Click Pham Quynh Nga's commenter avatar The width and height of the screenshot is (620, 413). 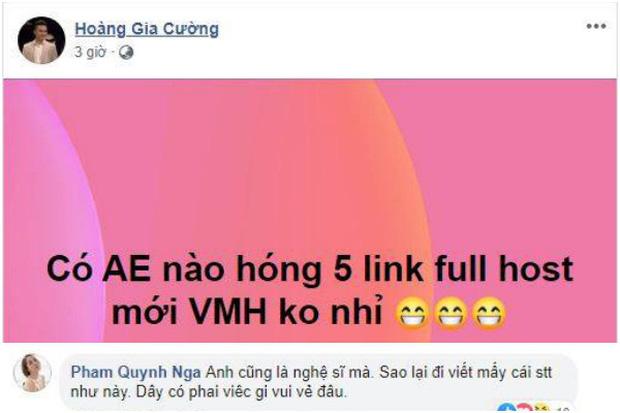(32, 373)
